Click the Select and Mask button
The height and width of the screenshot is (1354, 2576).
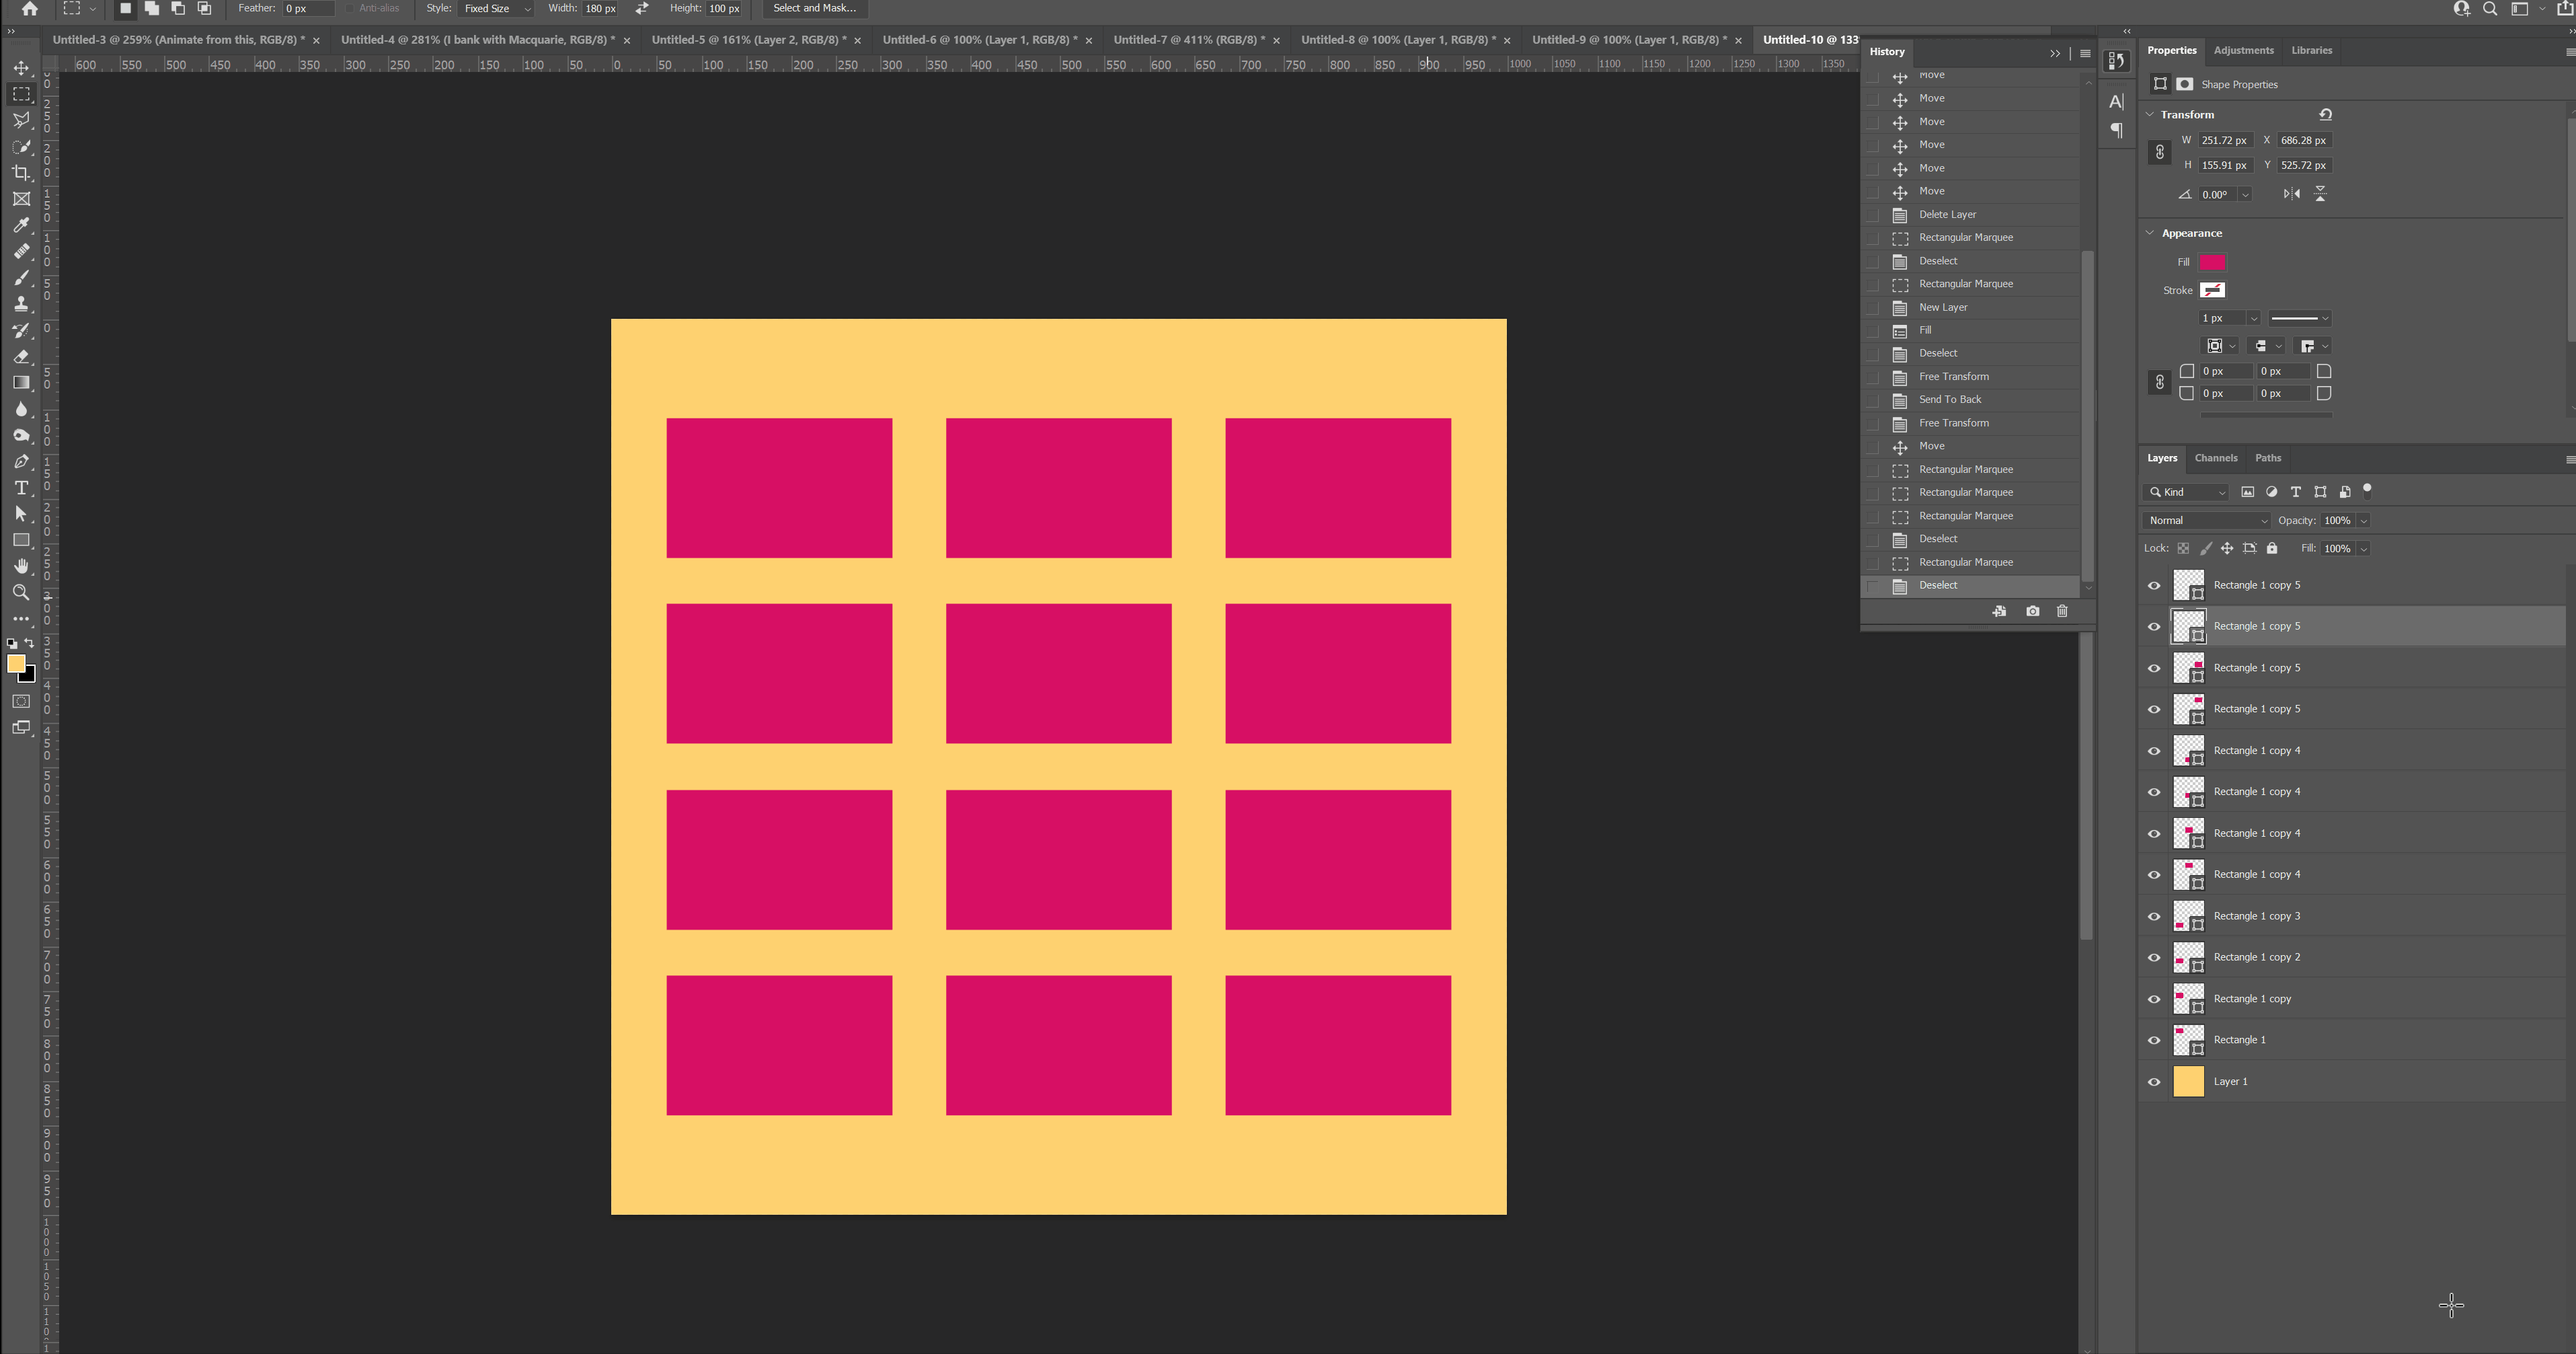tap(814, 8)
